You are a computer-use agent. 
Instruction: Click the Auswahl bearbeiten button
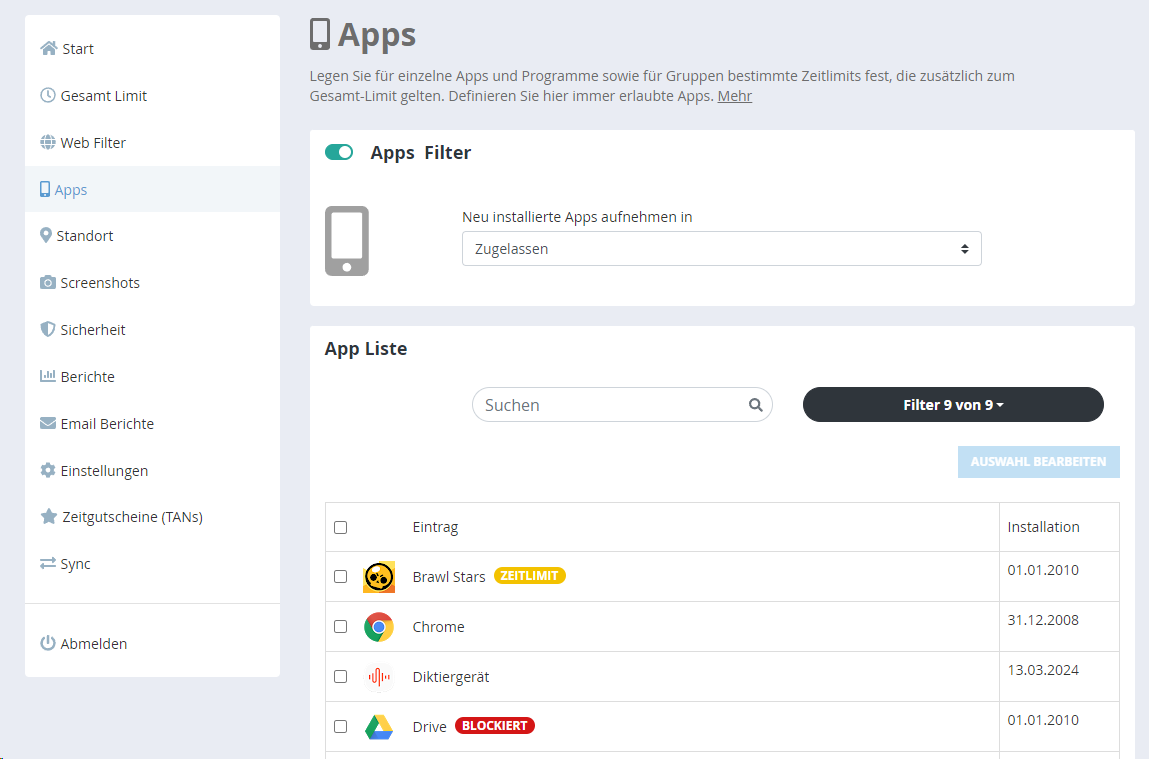[x=1038, y=462]
